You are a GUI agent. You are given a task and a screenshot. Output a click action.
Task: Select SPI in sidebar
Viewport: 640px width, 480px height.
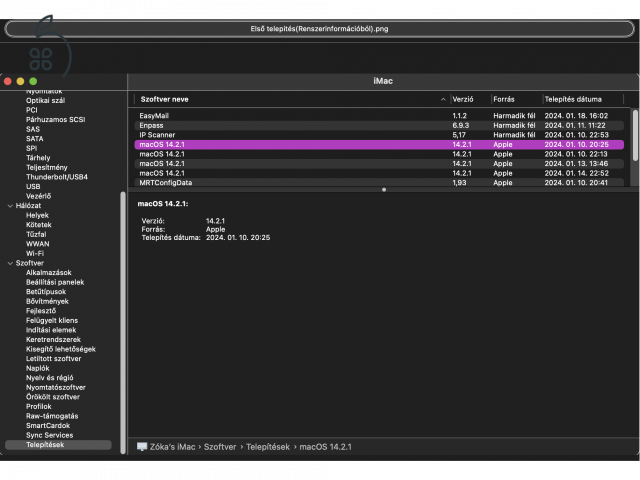[x=31, y=148]
